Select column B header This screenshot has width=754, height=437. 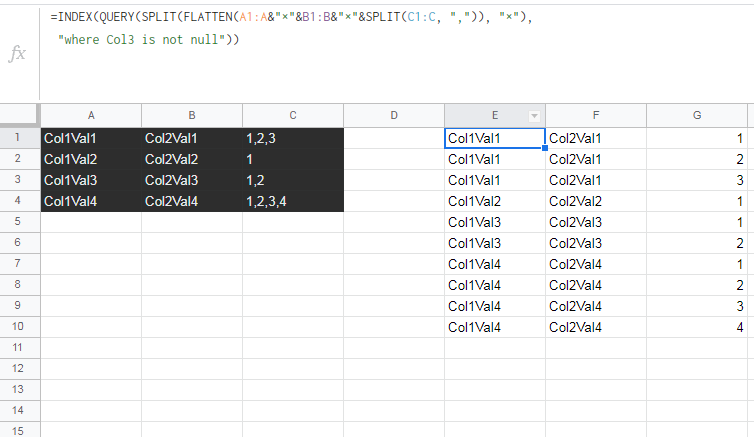[192, 115]
